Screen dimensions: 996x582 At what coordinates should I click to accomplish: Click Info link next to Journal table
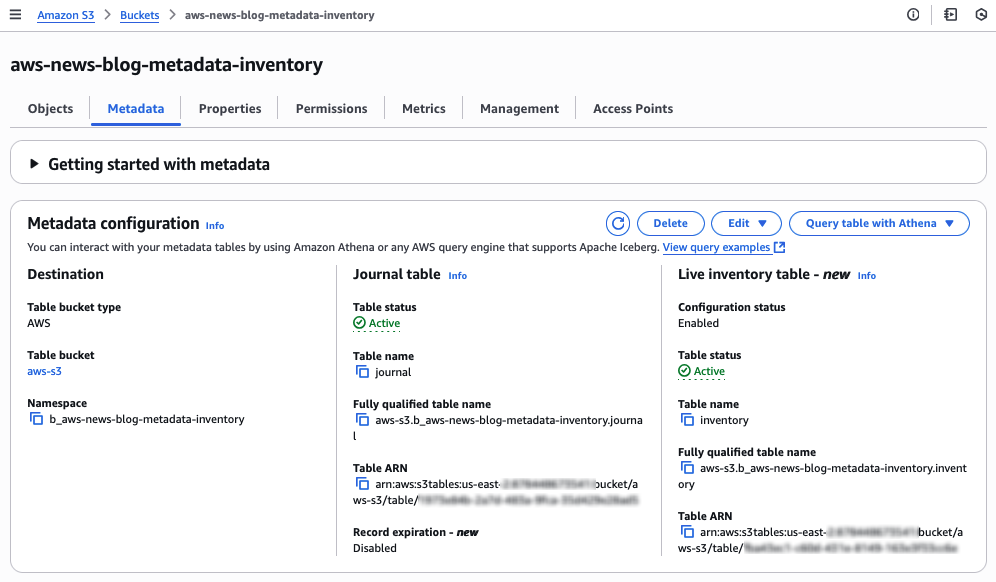[457, 276]
